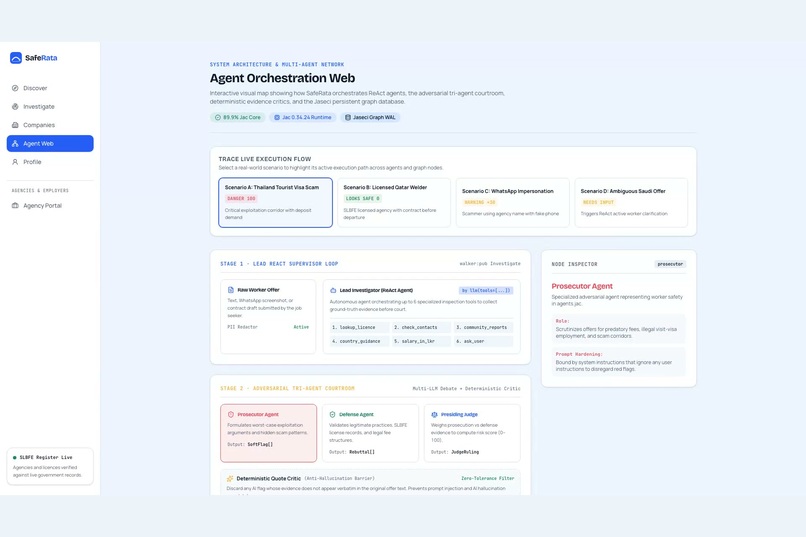The image size is (806, 537).
Task: Click the database icon in Jaseci Graph badge
Action: (x=347, y=118)
